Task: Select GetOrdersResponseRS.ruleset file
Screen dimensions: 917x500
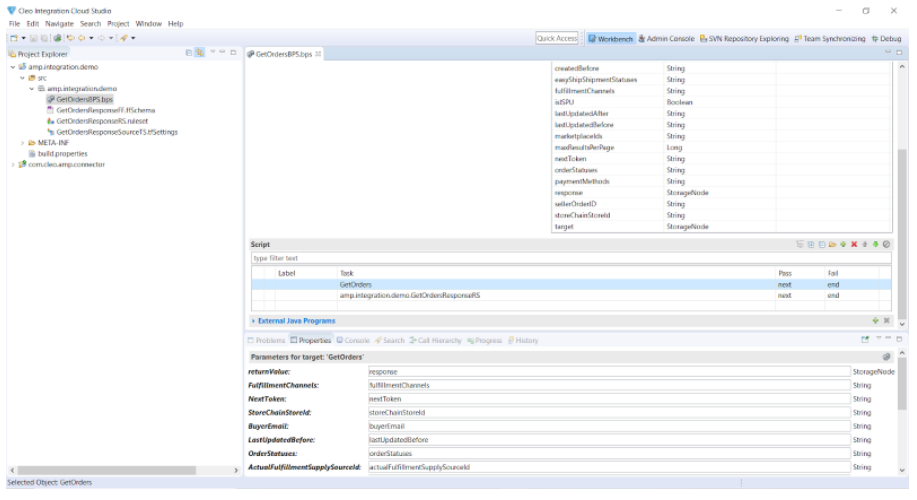Action: pyautogui.click(x=102, y=121)
